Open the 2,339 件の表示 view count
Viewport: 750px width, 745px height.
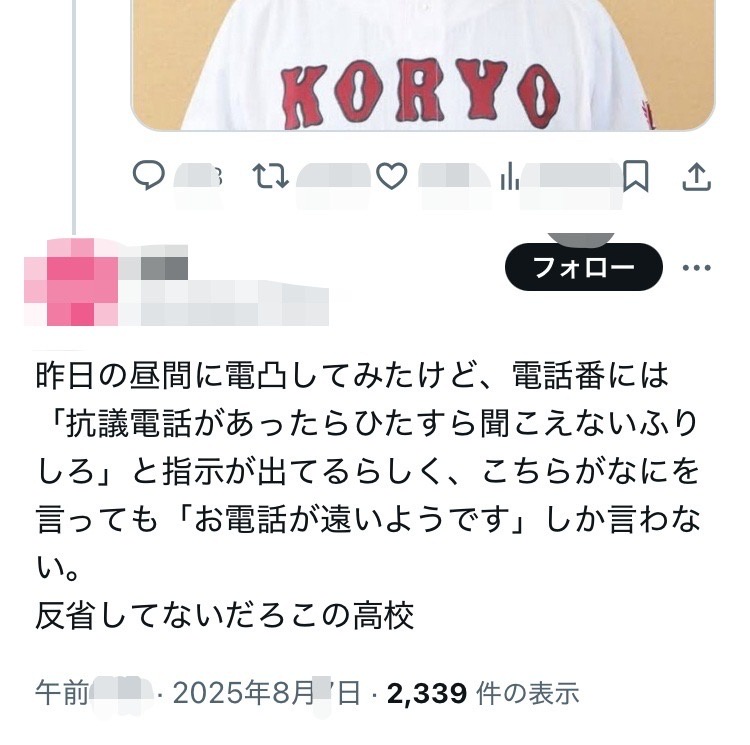click(x=483, y=693)
